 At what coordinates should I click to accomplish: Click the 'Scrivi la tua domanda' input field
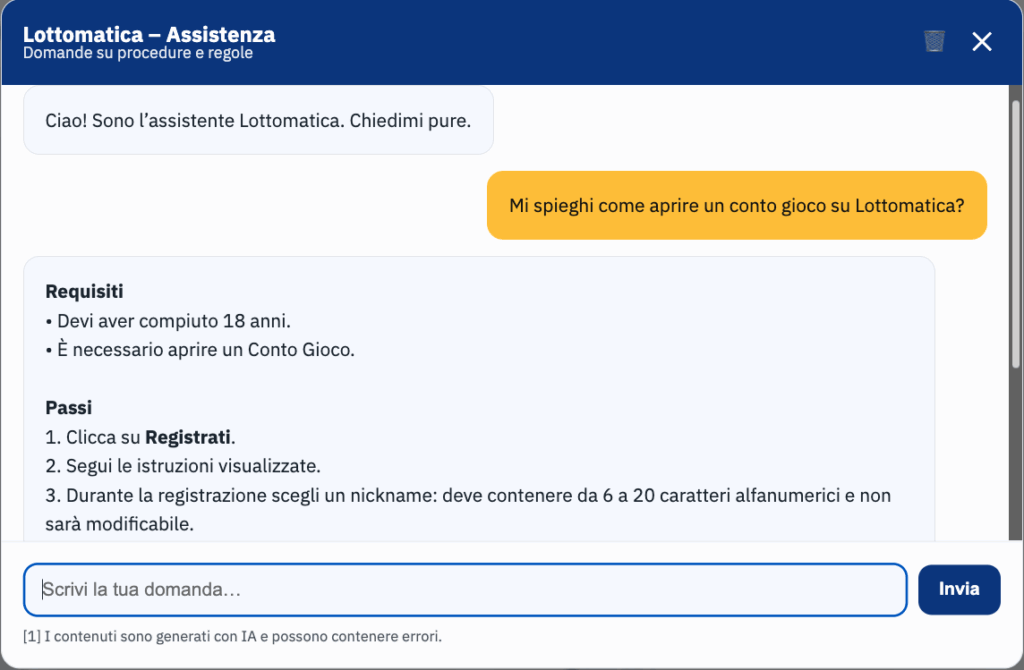click(x=465, y=590)
